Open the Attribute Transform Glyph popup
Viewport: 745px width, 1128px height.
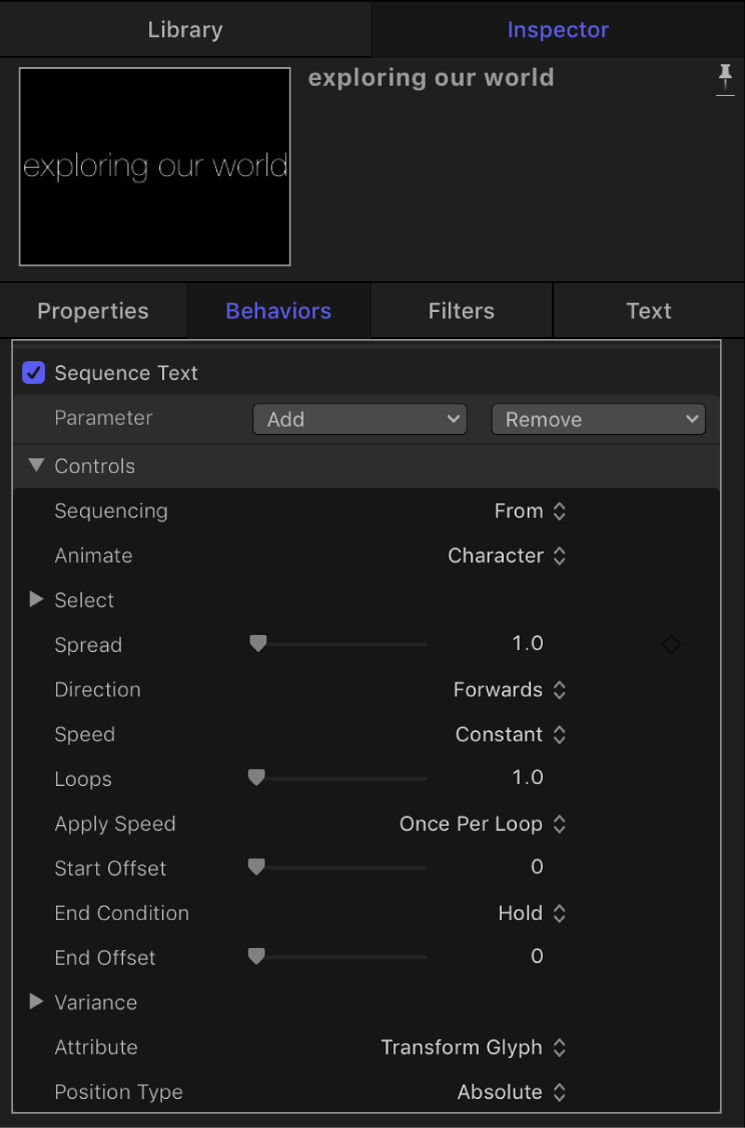[474, 1047]
